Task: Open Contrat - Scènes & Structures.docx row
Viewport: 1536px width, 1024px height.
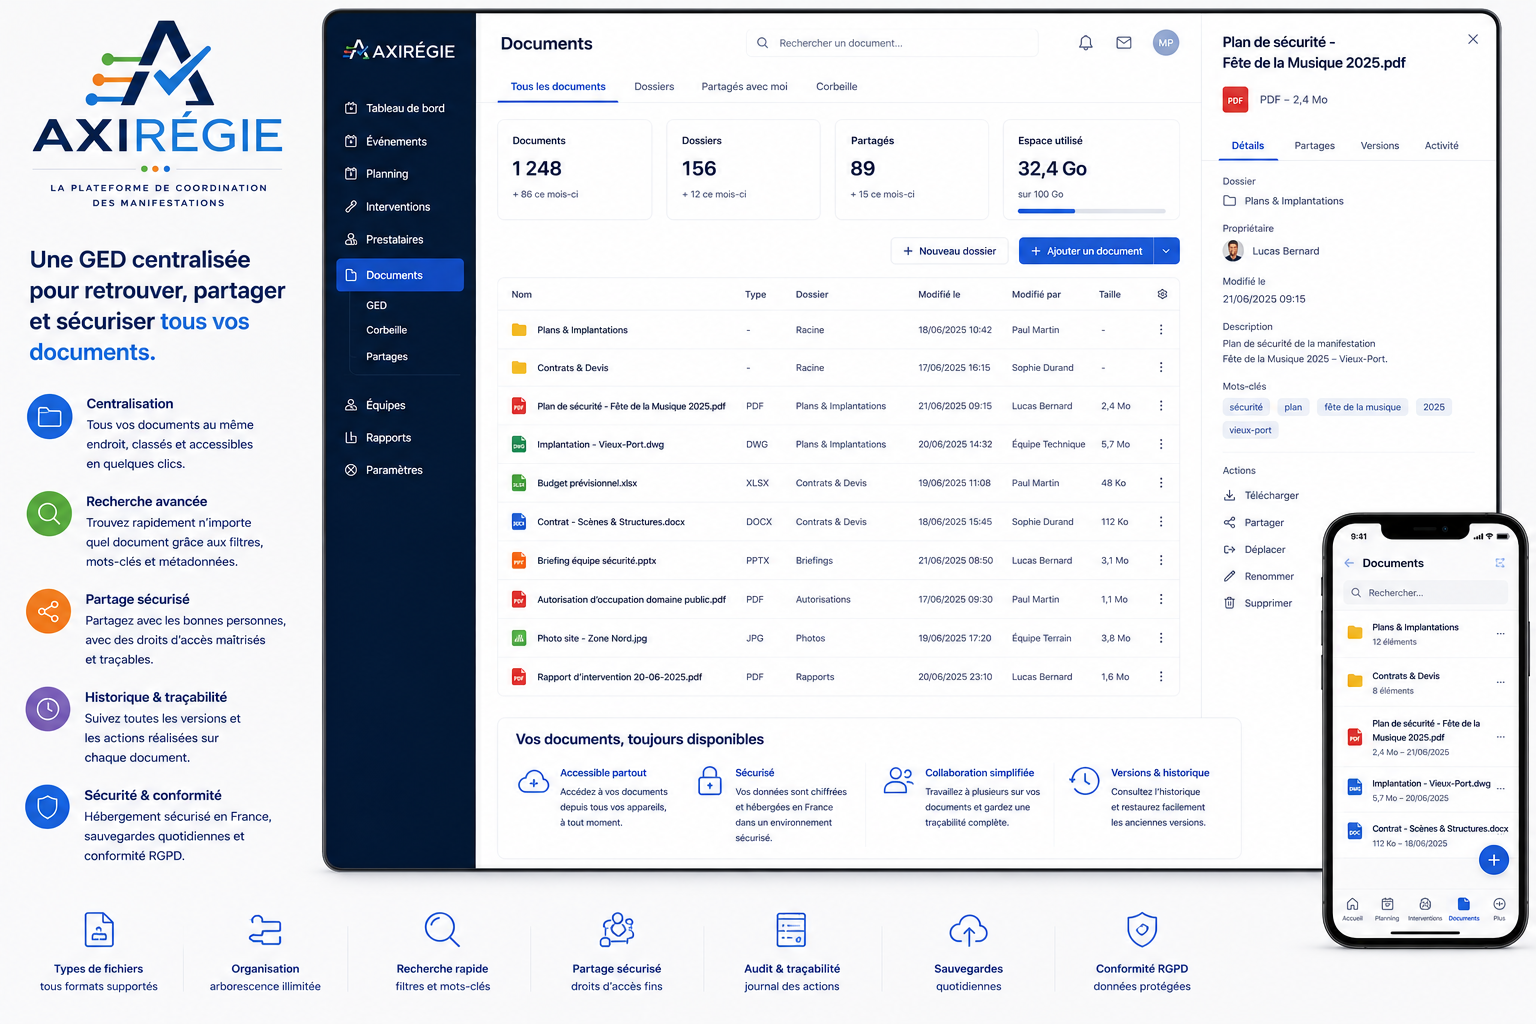Action: (838, 522)
